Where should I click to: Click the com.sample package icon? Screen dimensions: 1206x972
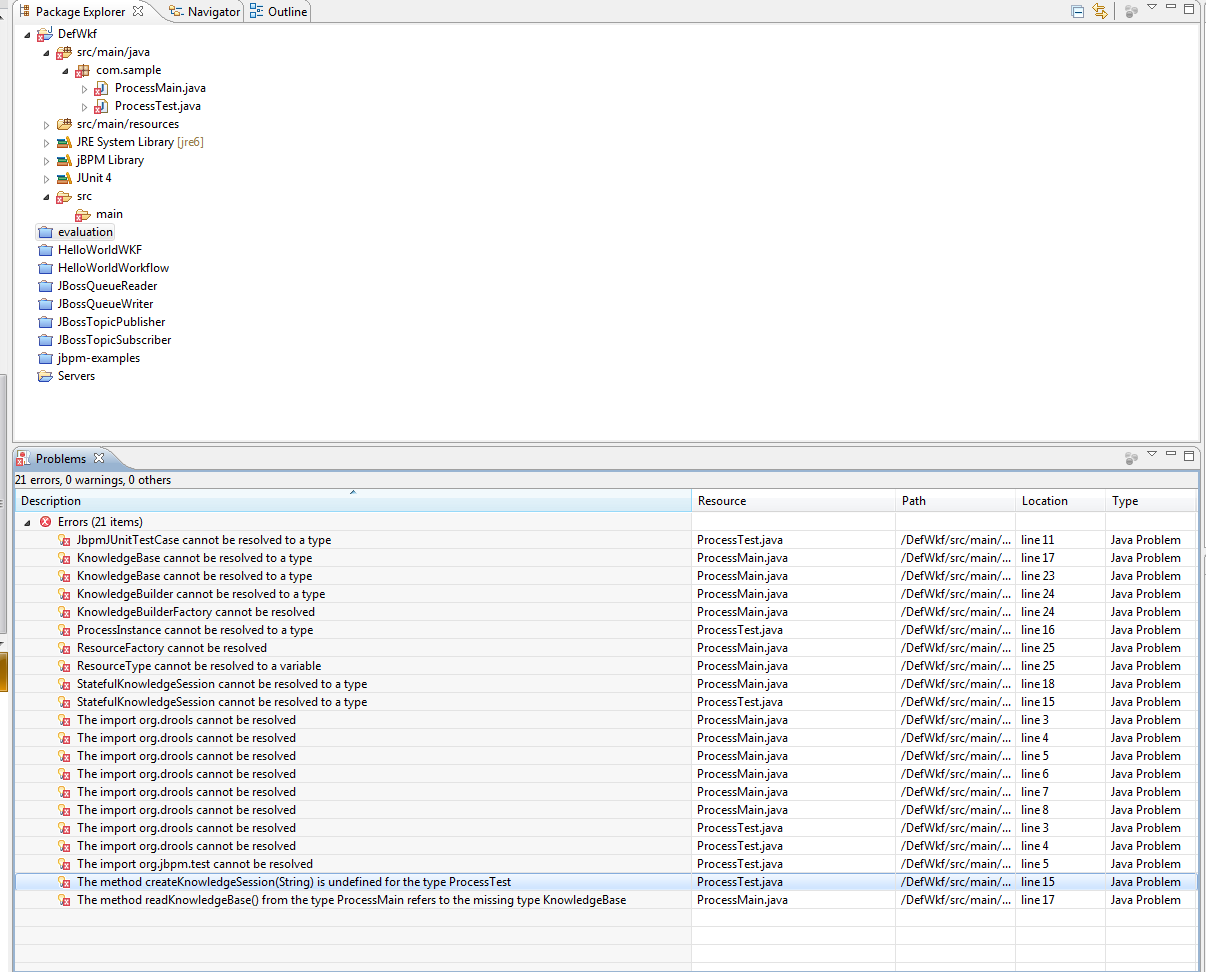point(81,70)
